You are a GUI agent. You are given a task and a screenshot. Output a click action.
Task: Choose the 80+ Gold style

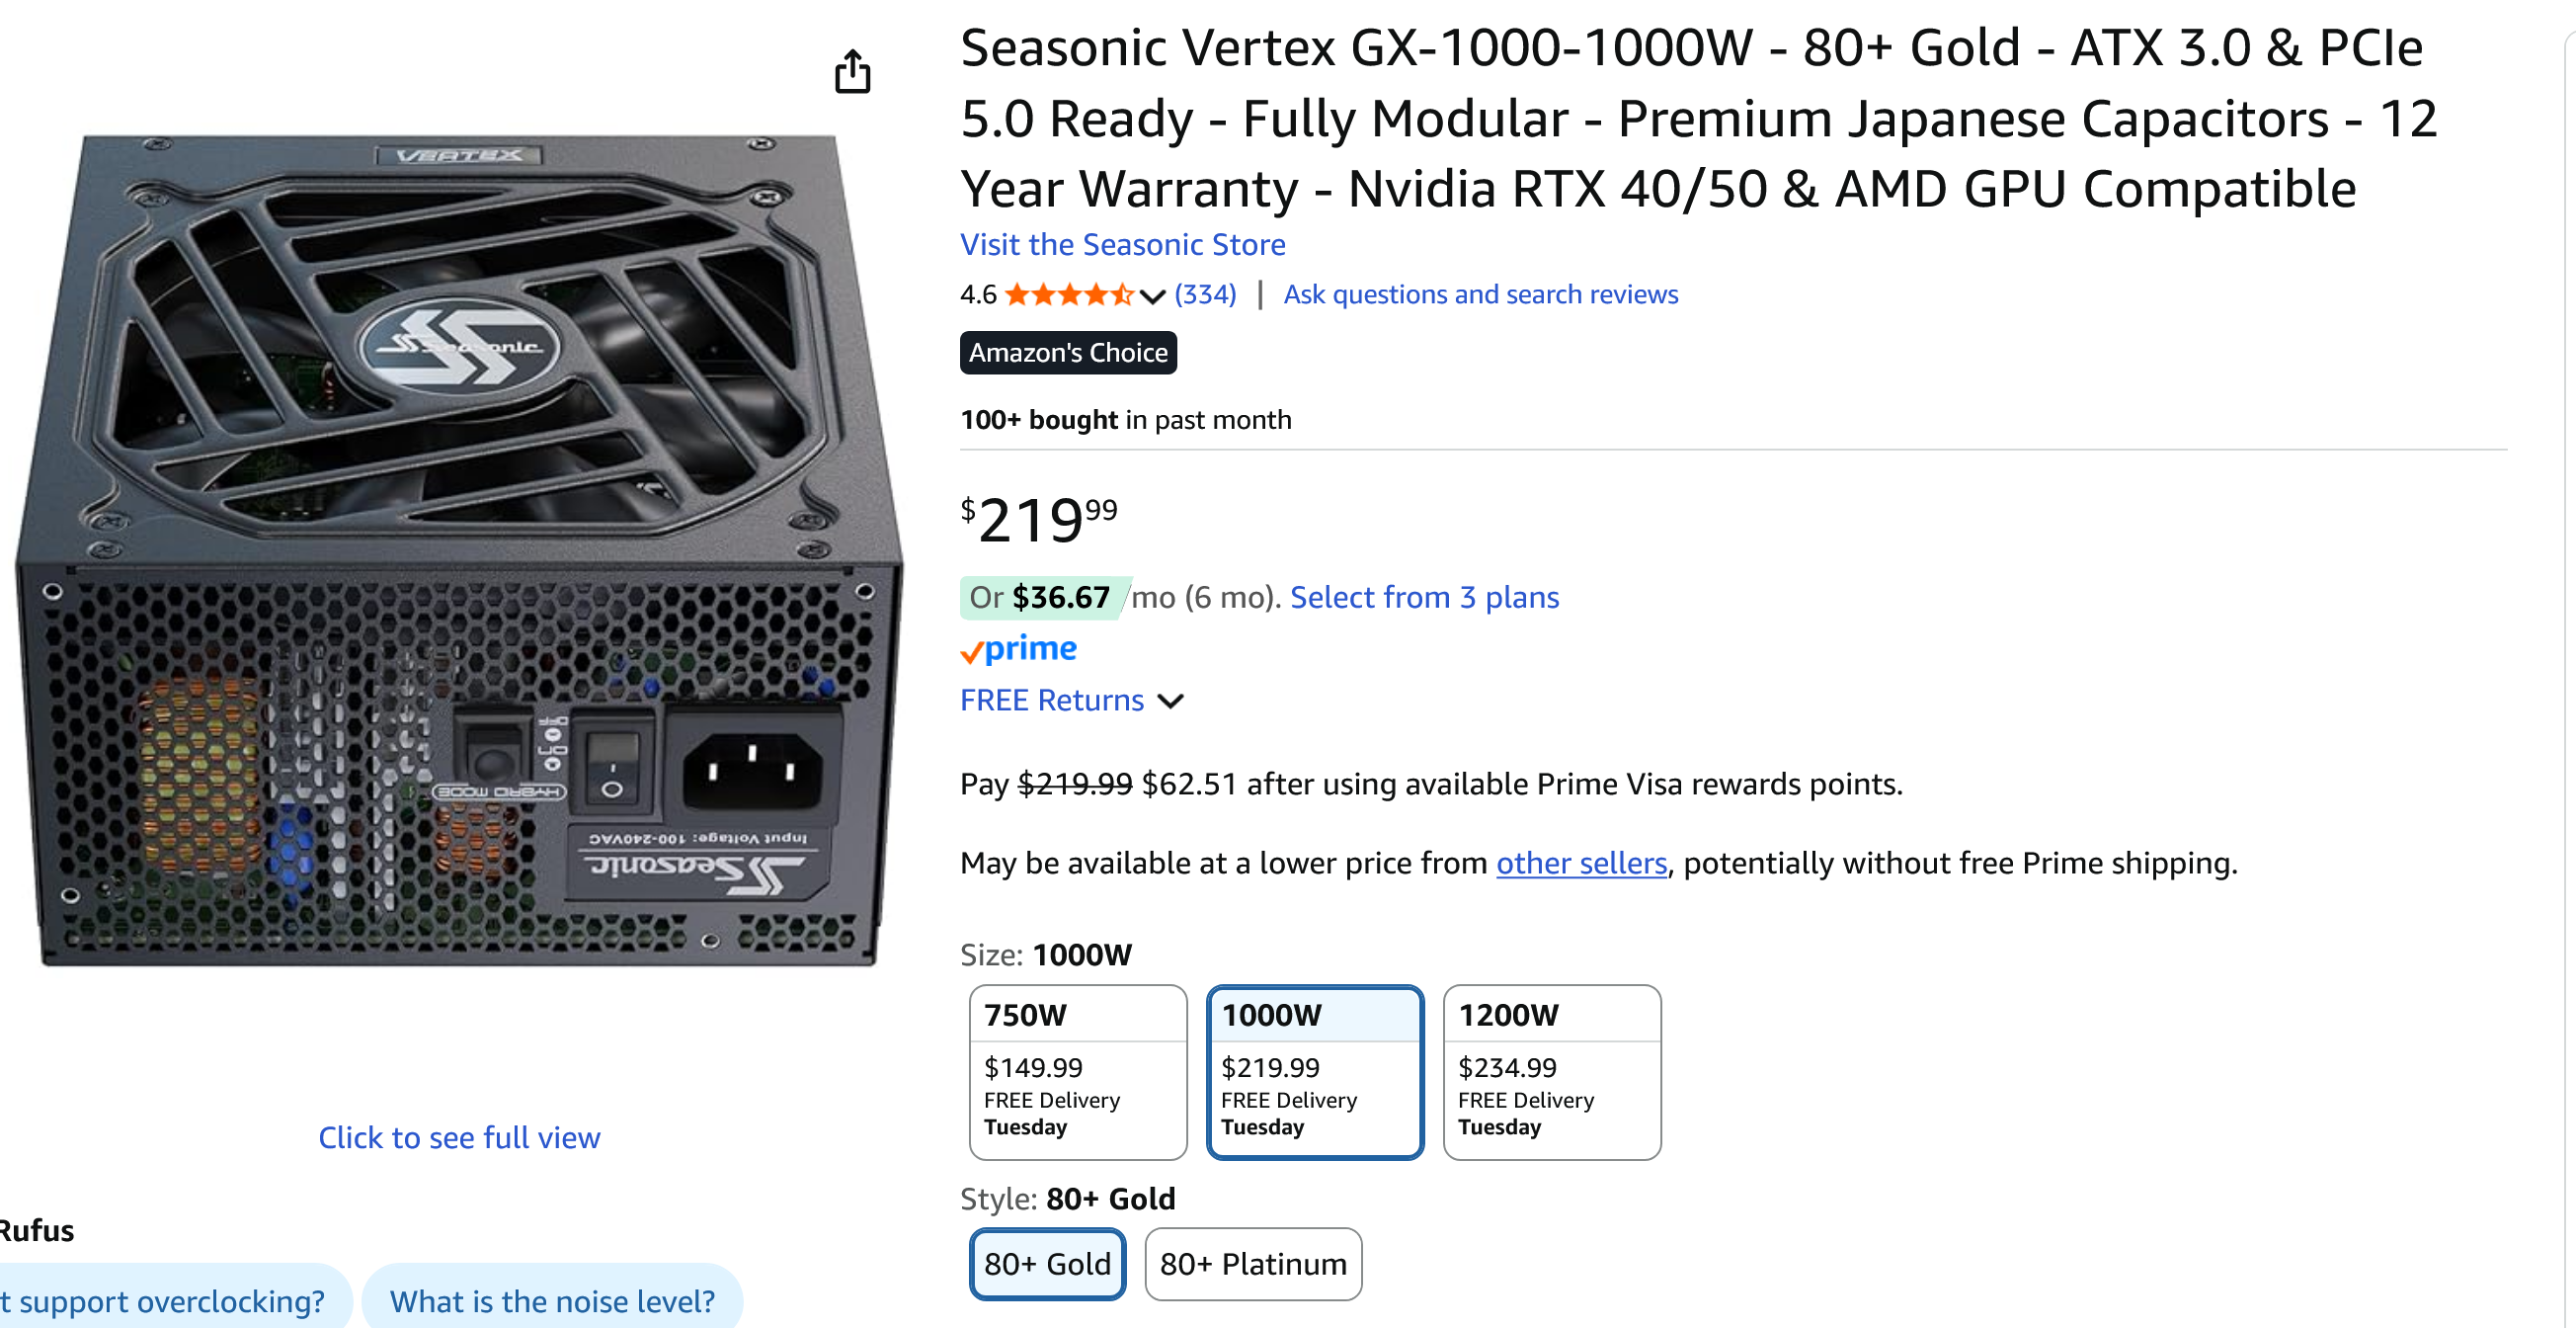tap(1047, 1263)
